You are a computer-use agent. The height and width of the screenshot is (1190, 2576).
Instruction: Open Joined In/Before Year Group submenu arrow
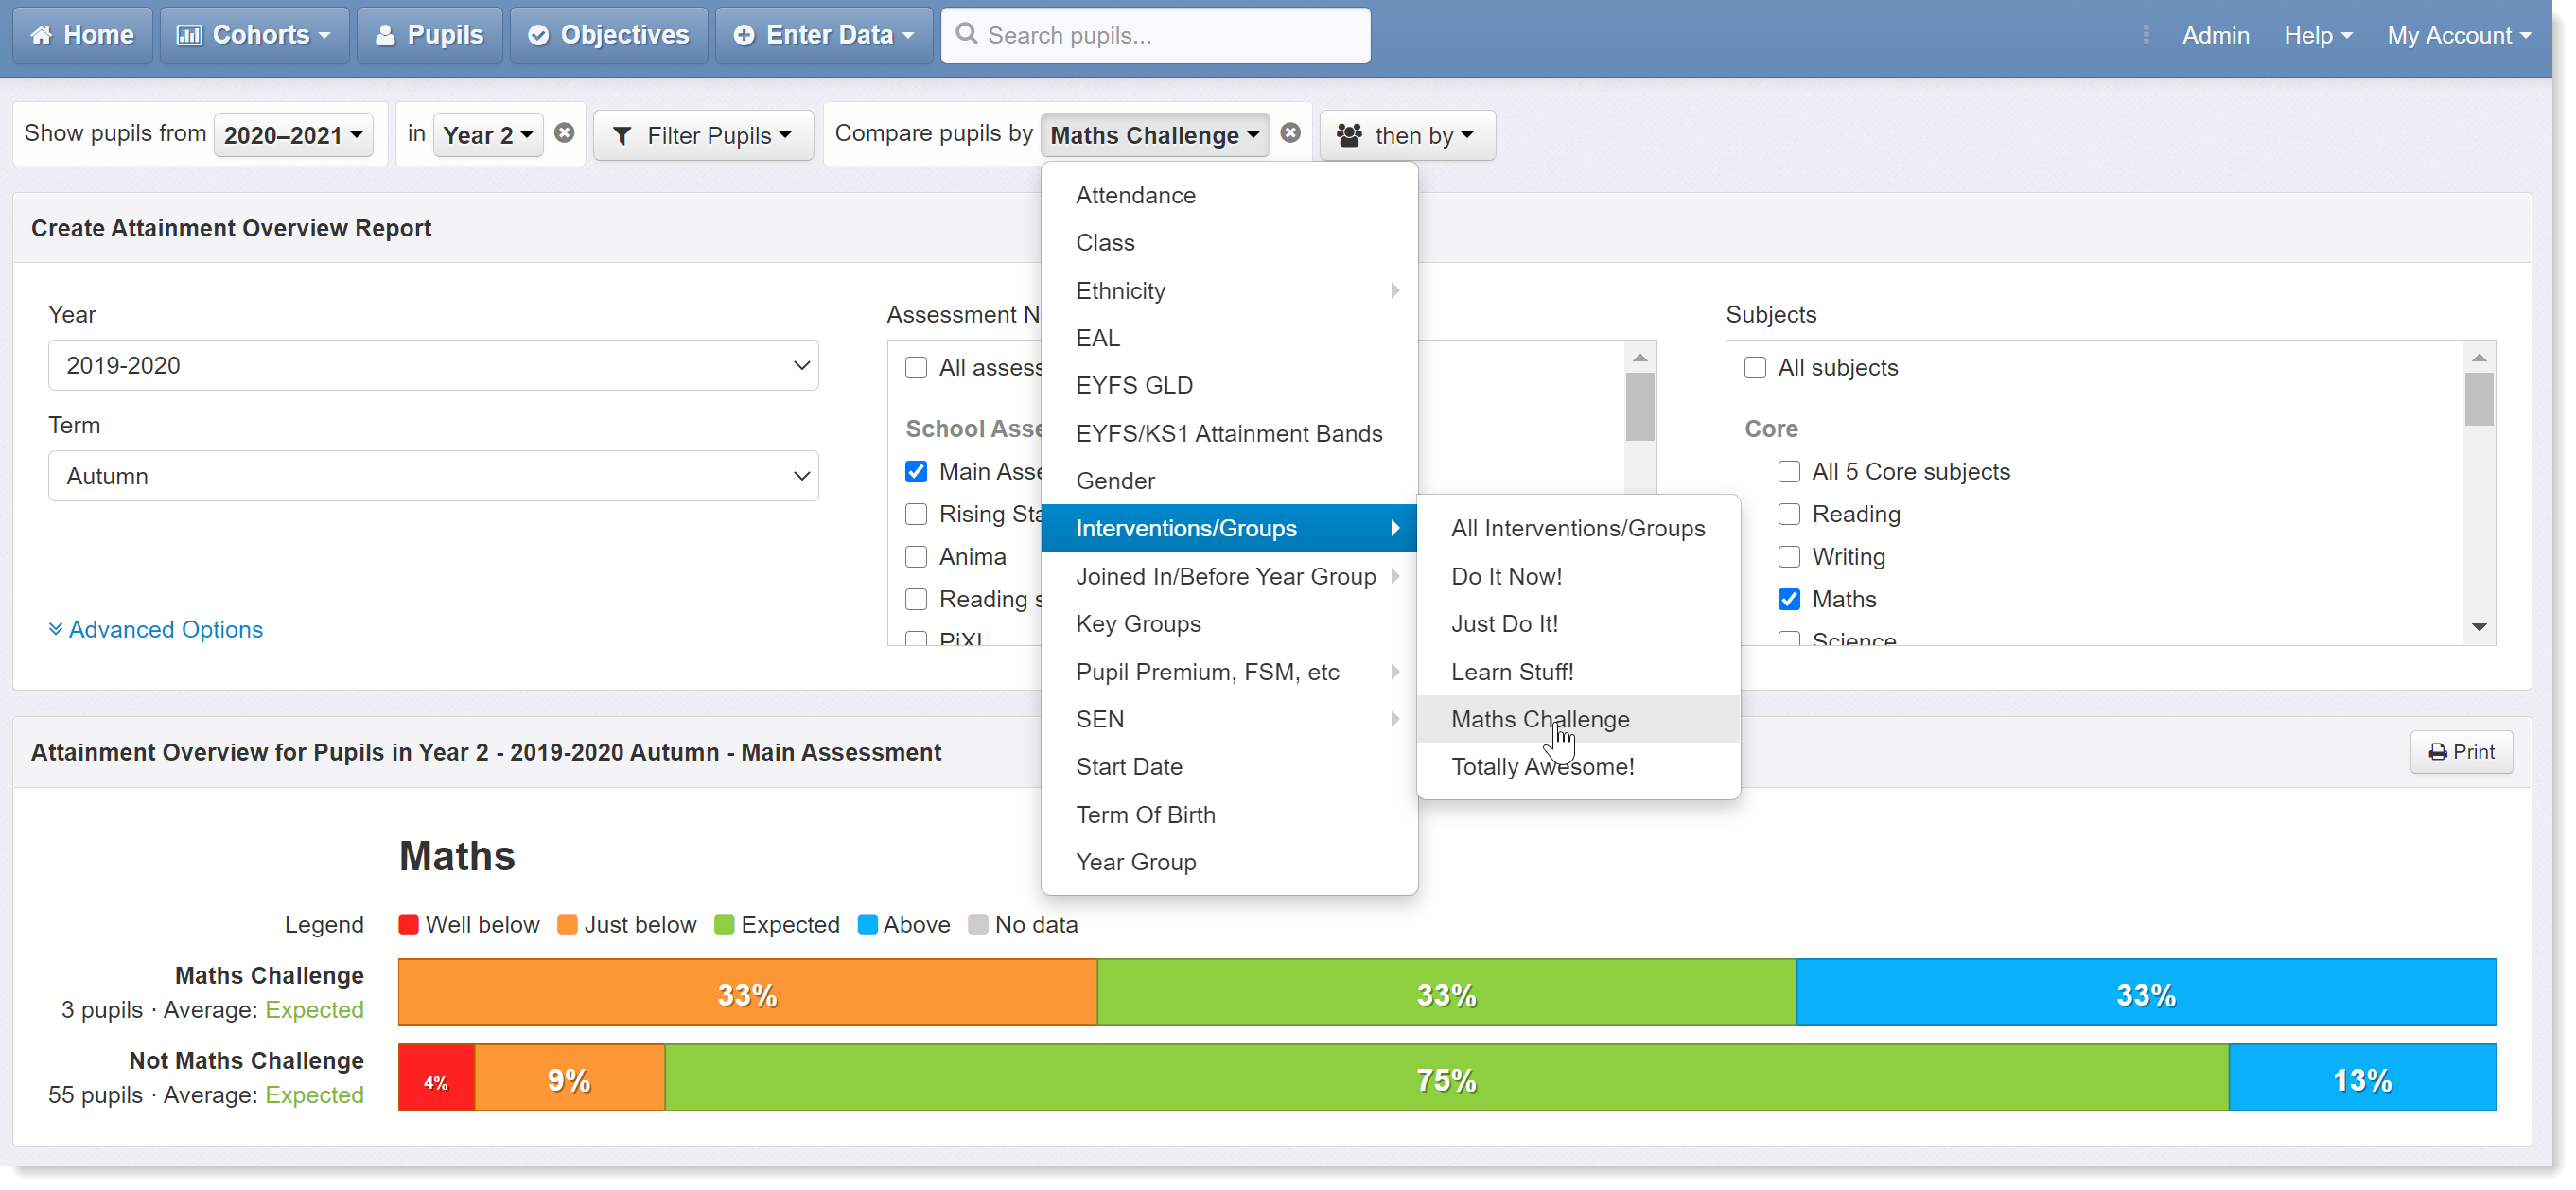click(1394, 577)
